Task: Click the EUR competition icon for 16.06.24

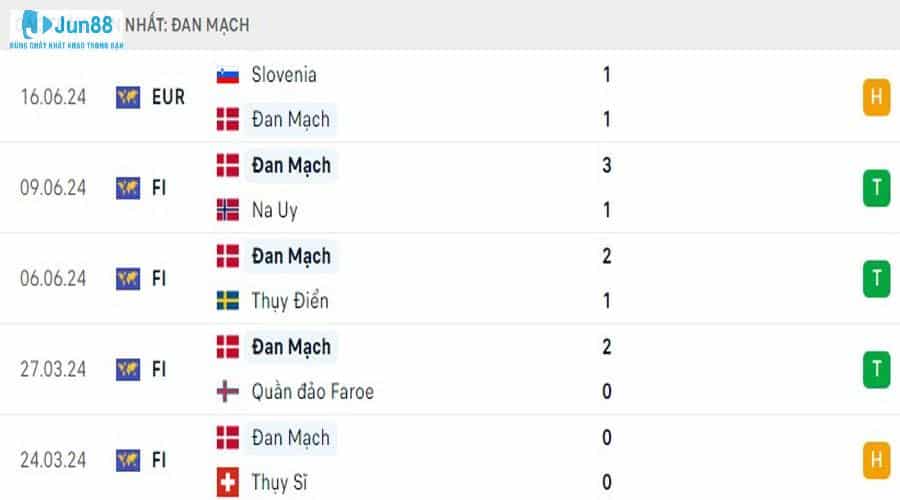Action: (128, 97)
